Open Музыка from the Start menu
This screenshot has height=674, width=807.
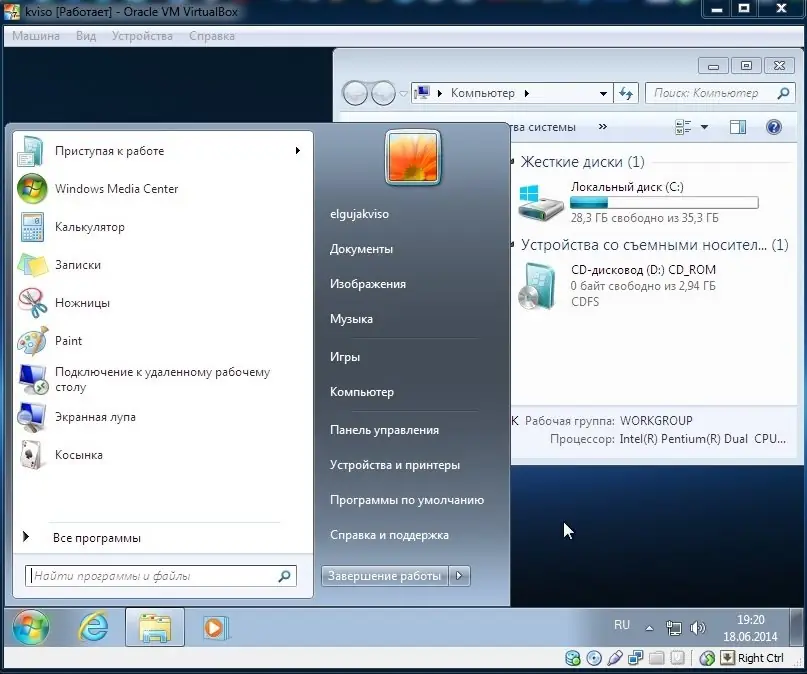pyautogui.click(x=352, y=319)
